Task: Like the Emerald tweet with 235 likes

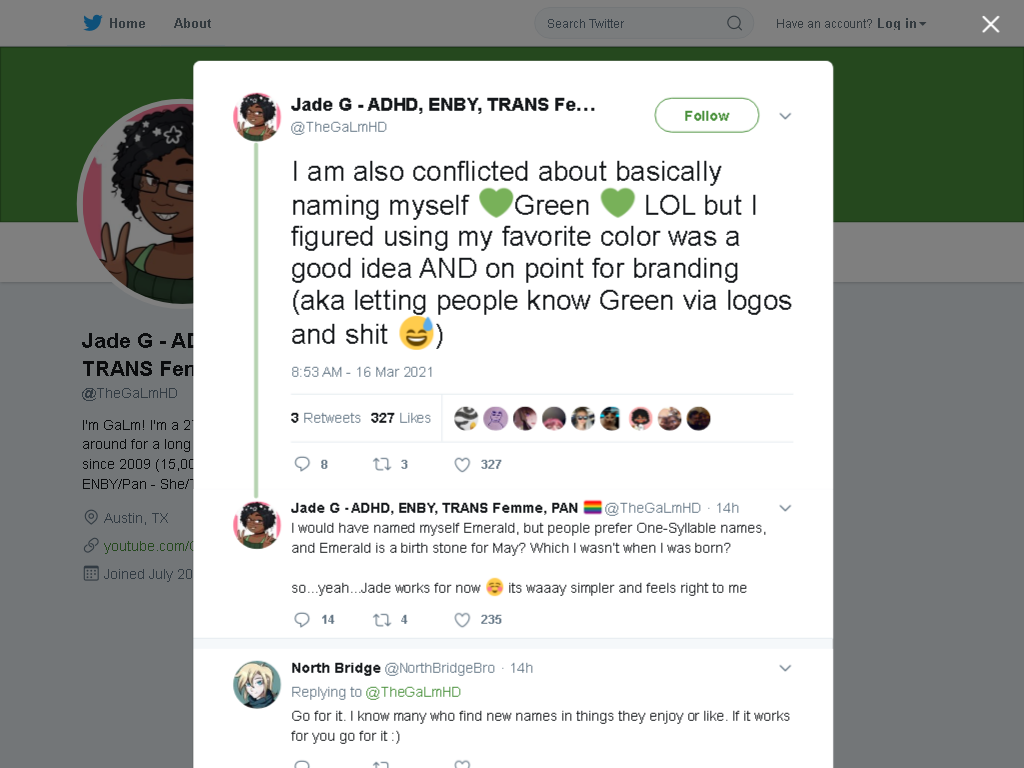Action: (462, 620)
